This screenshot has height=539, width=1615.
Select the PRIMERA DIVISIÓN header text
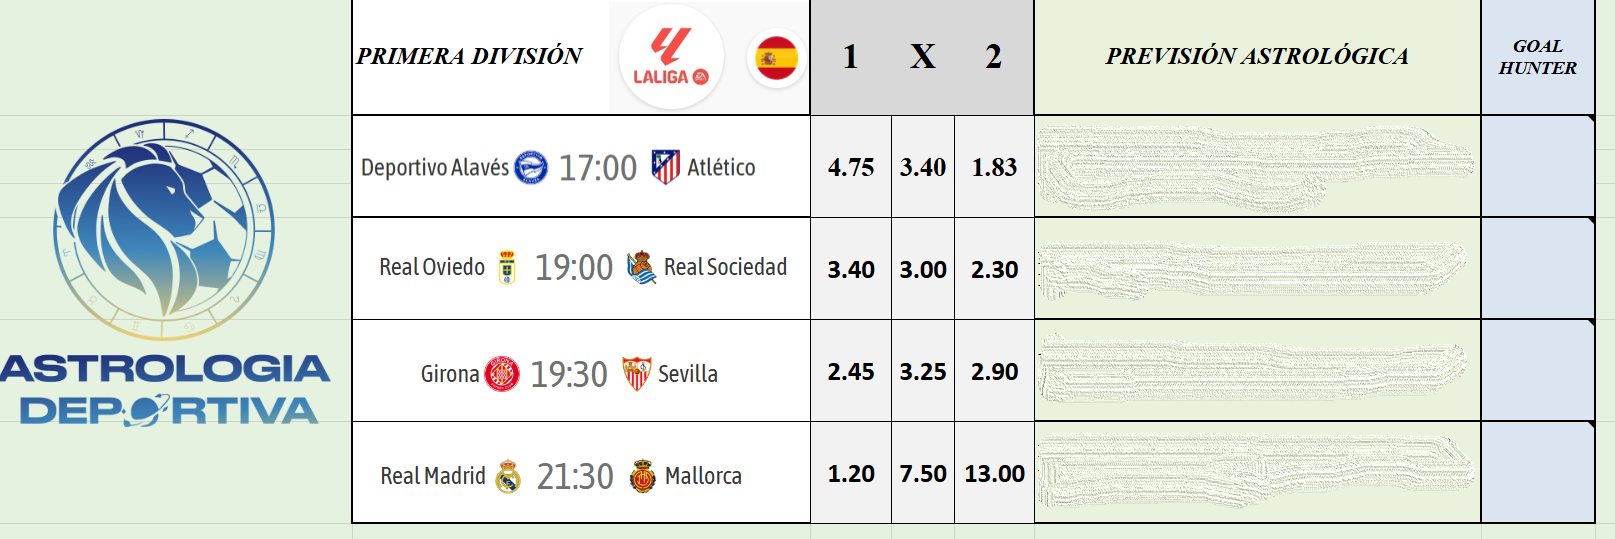click(x=469, y=56)
